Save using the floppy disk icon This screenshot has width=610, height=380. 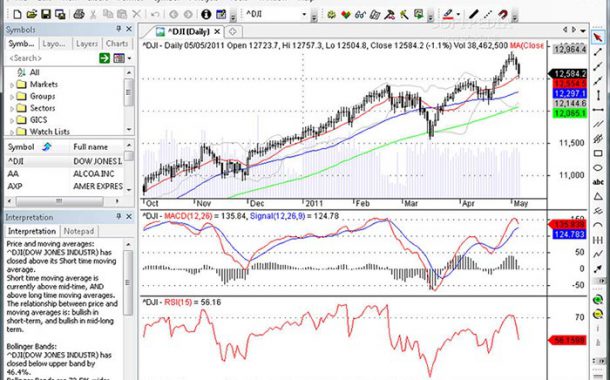pos(46,15)
